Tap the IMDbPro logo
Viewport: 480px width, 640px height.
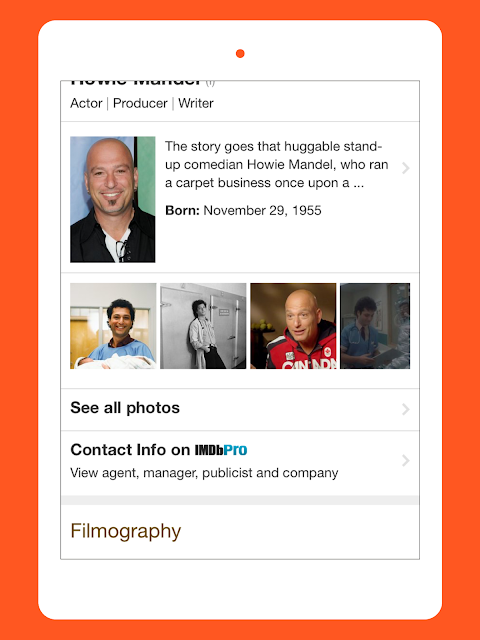point(221,450)
